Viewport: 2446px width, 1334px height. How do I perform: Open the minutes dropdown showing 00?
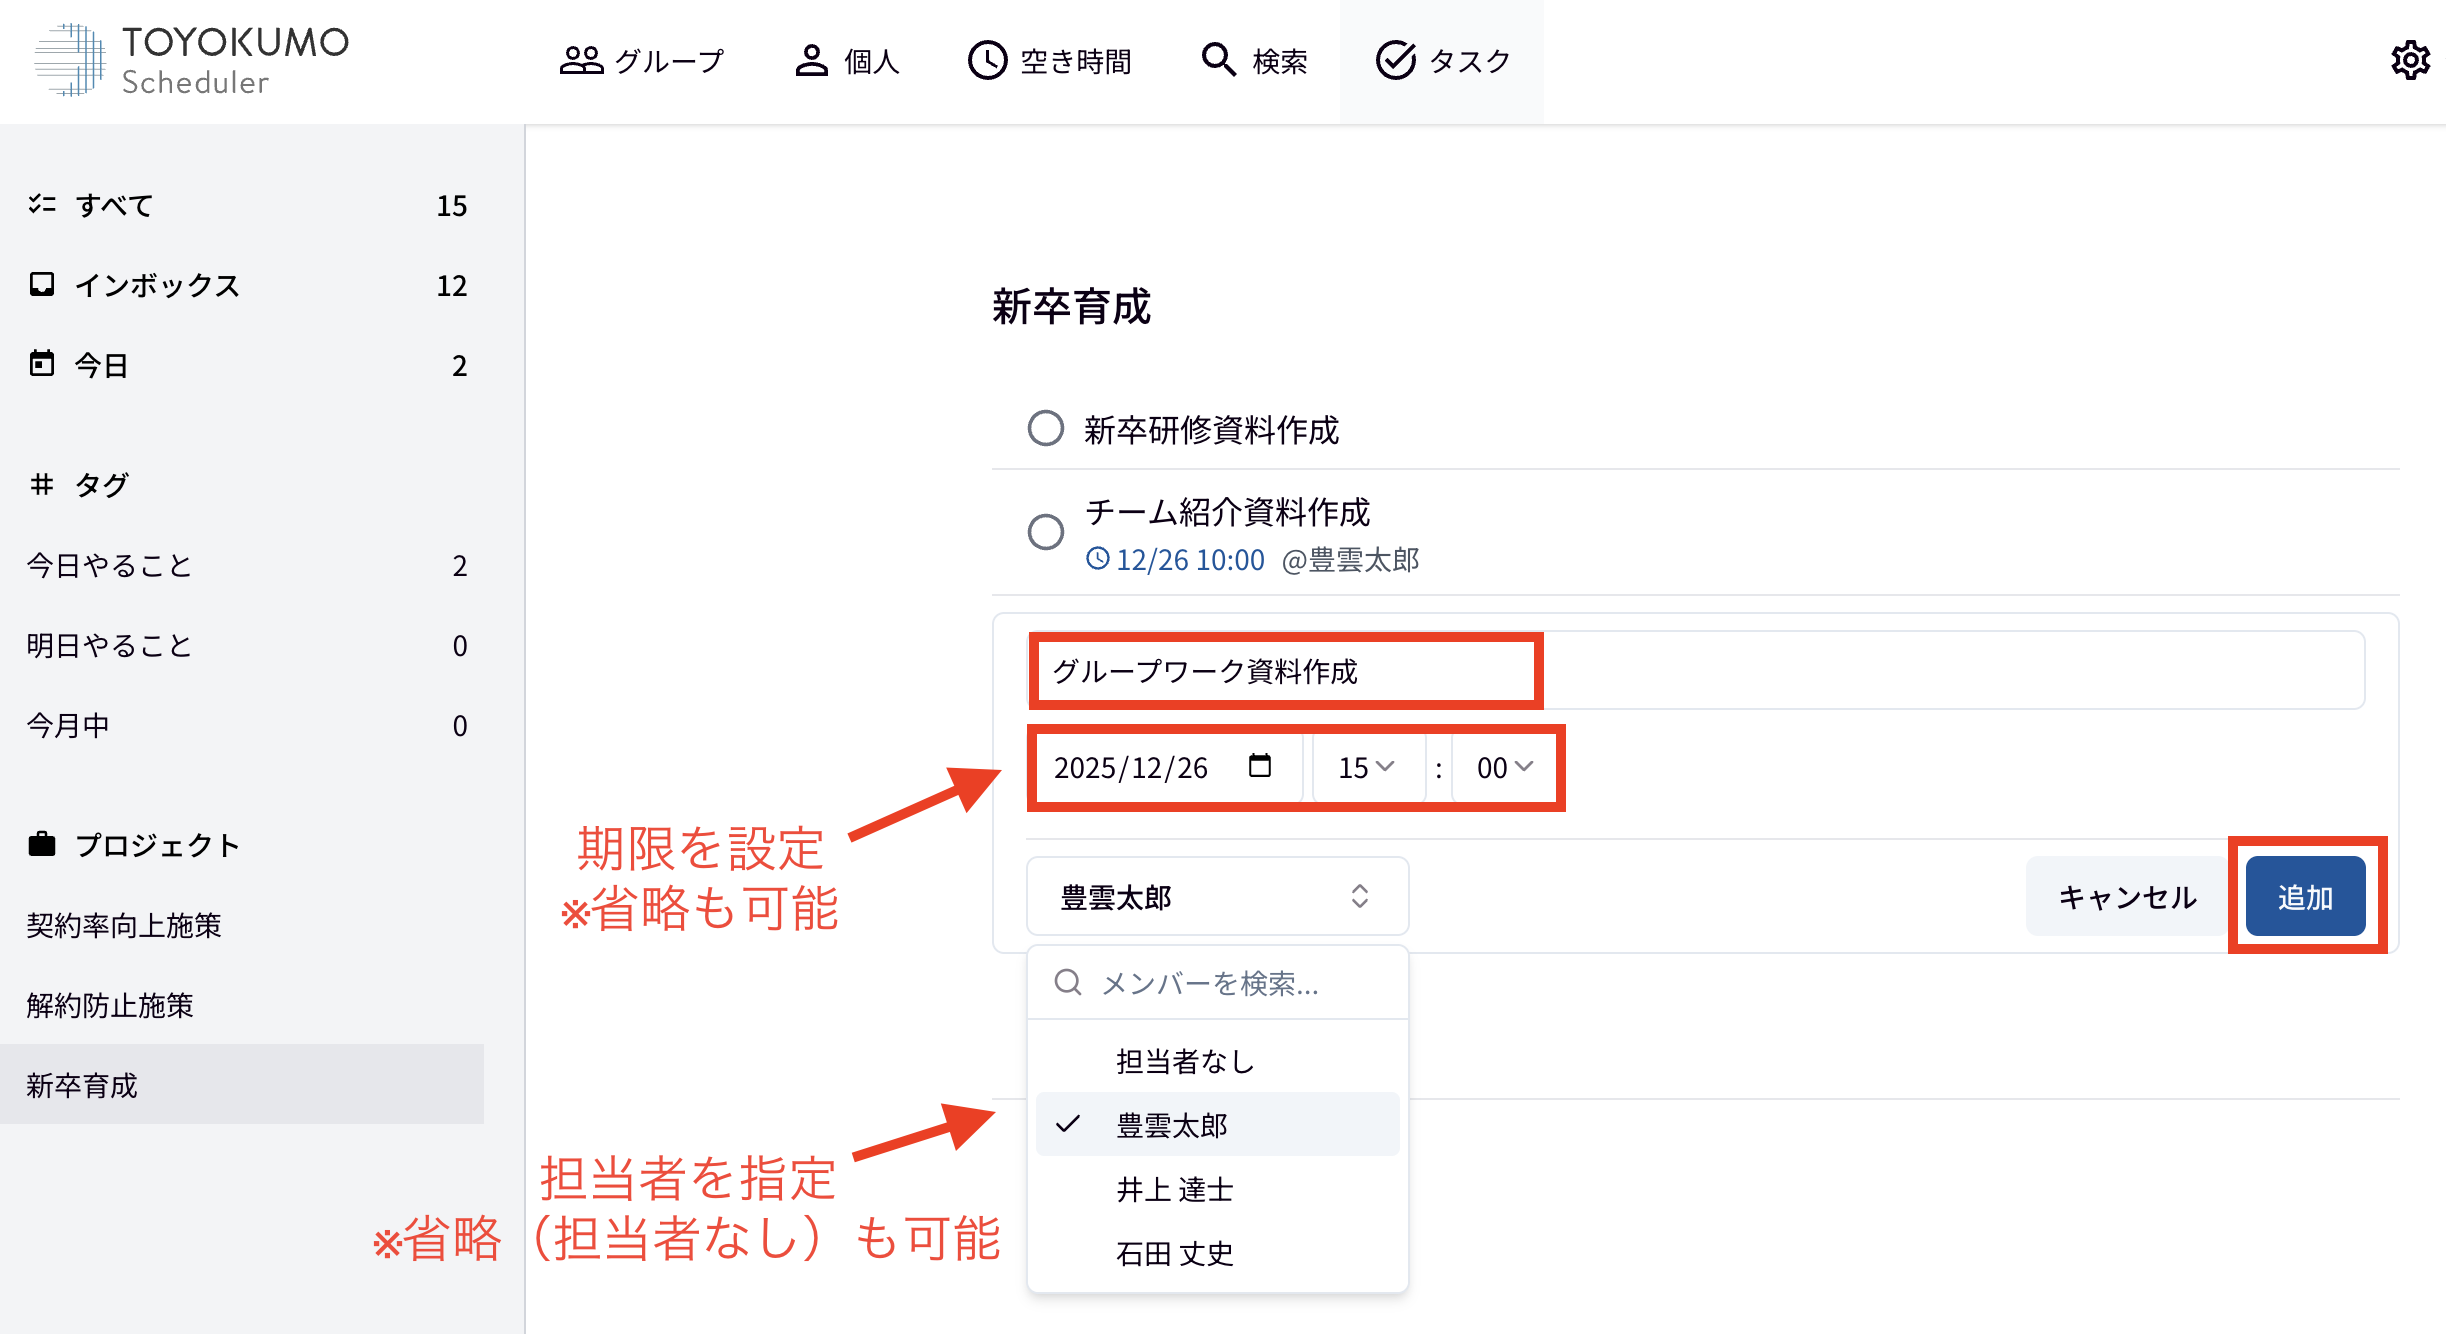[x=1501, y=767]
